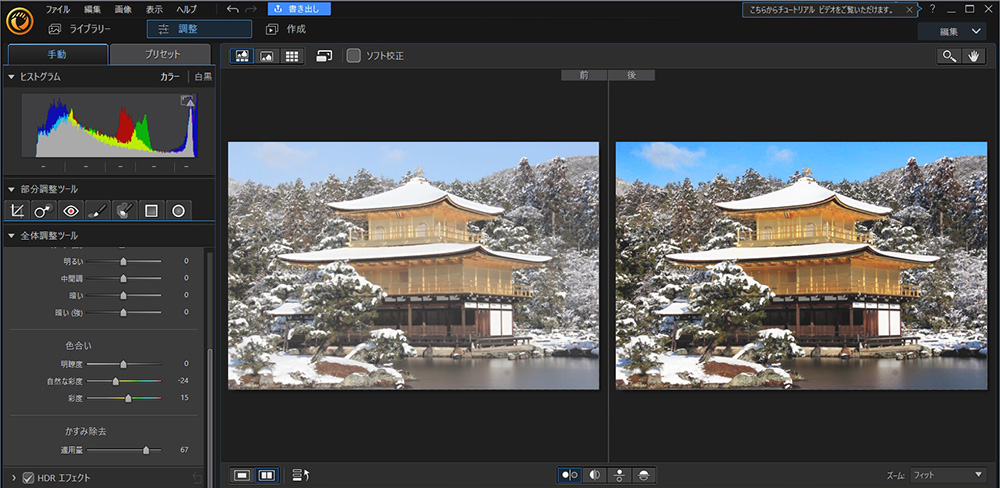Image resolution: width=1000 pixels, height=488 pixels.
Task: Collapse the 部分調整ツール section
Action: tap(11, 189)
